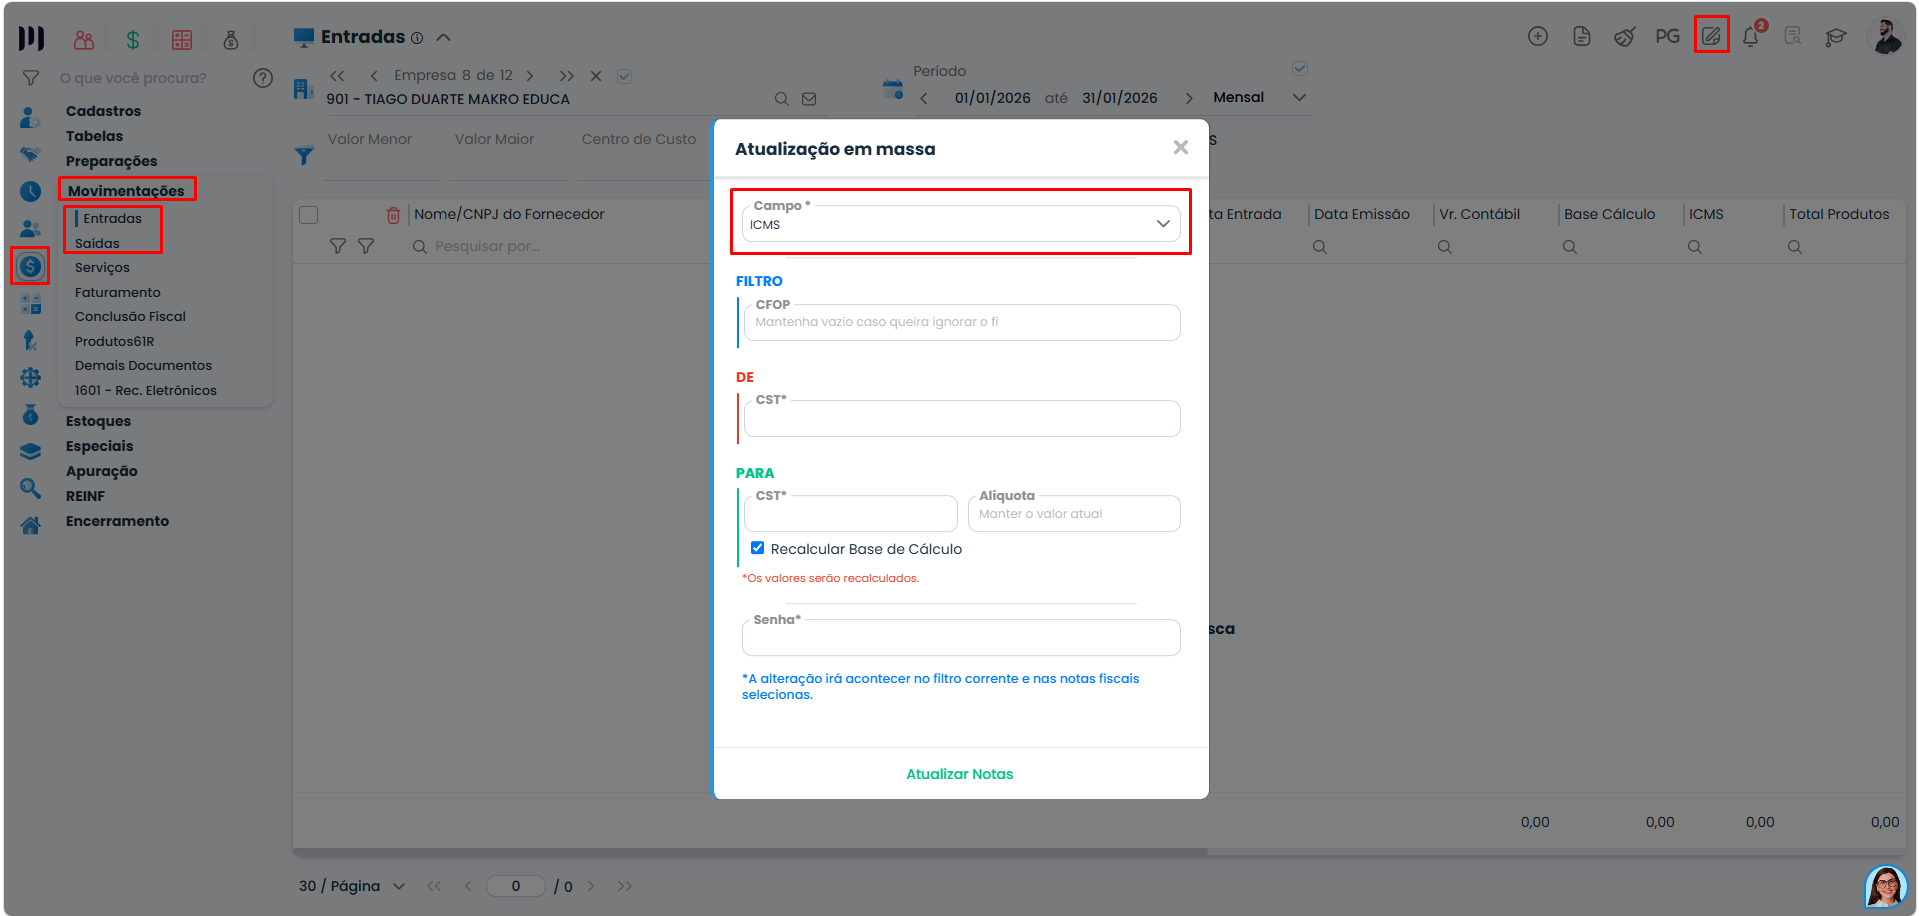Screen dimensions: 1919x916
Task: Open the money bag module icon
Action: (x=231, y=39)
